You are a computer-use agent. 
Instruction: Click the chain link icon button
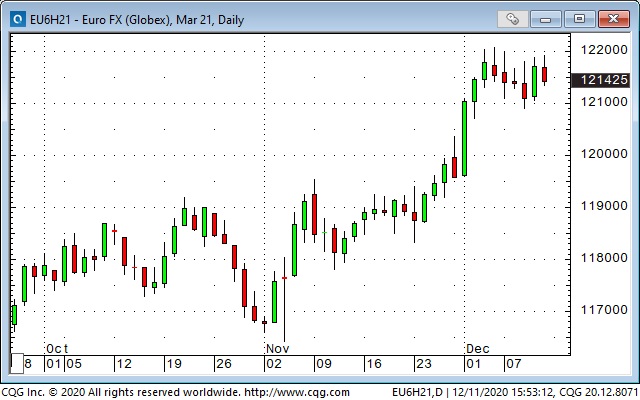[513, 19]
